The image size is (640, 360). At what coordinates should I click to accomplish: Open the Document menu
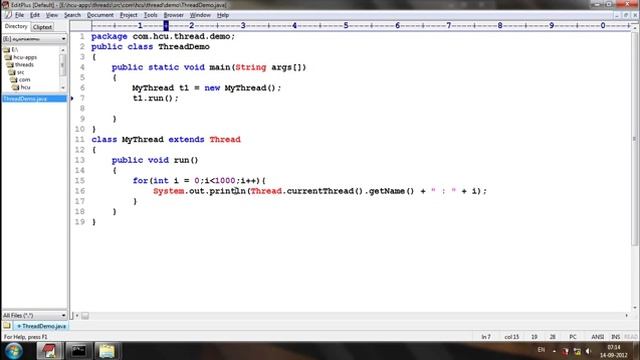pyautogui.click(x=100, y=15)
